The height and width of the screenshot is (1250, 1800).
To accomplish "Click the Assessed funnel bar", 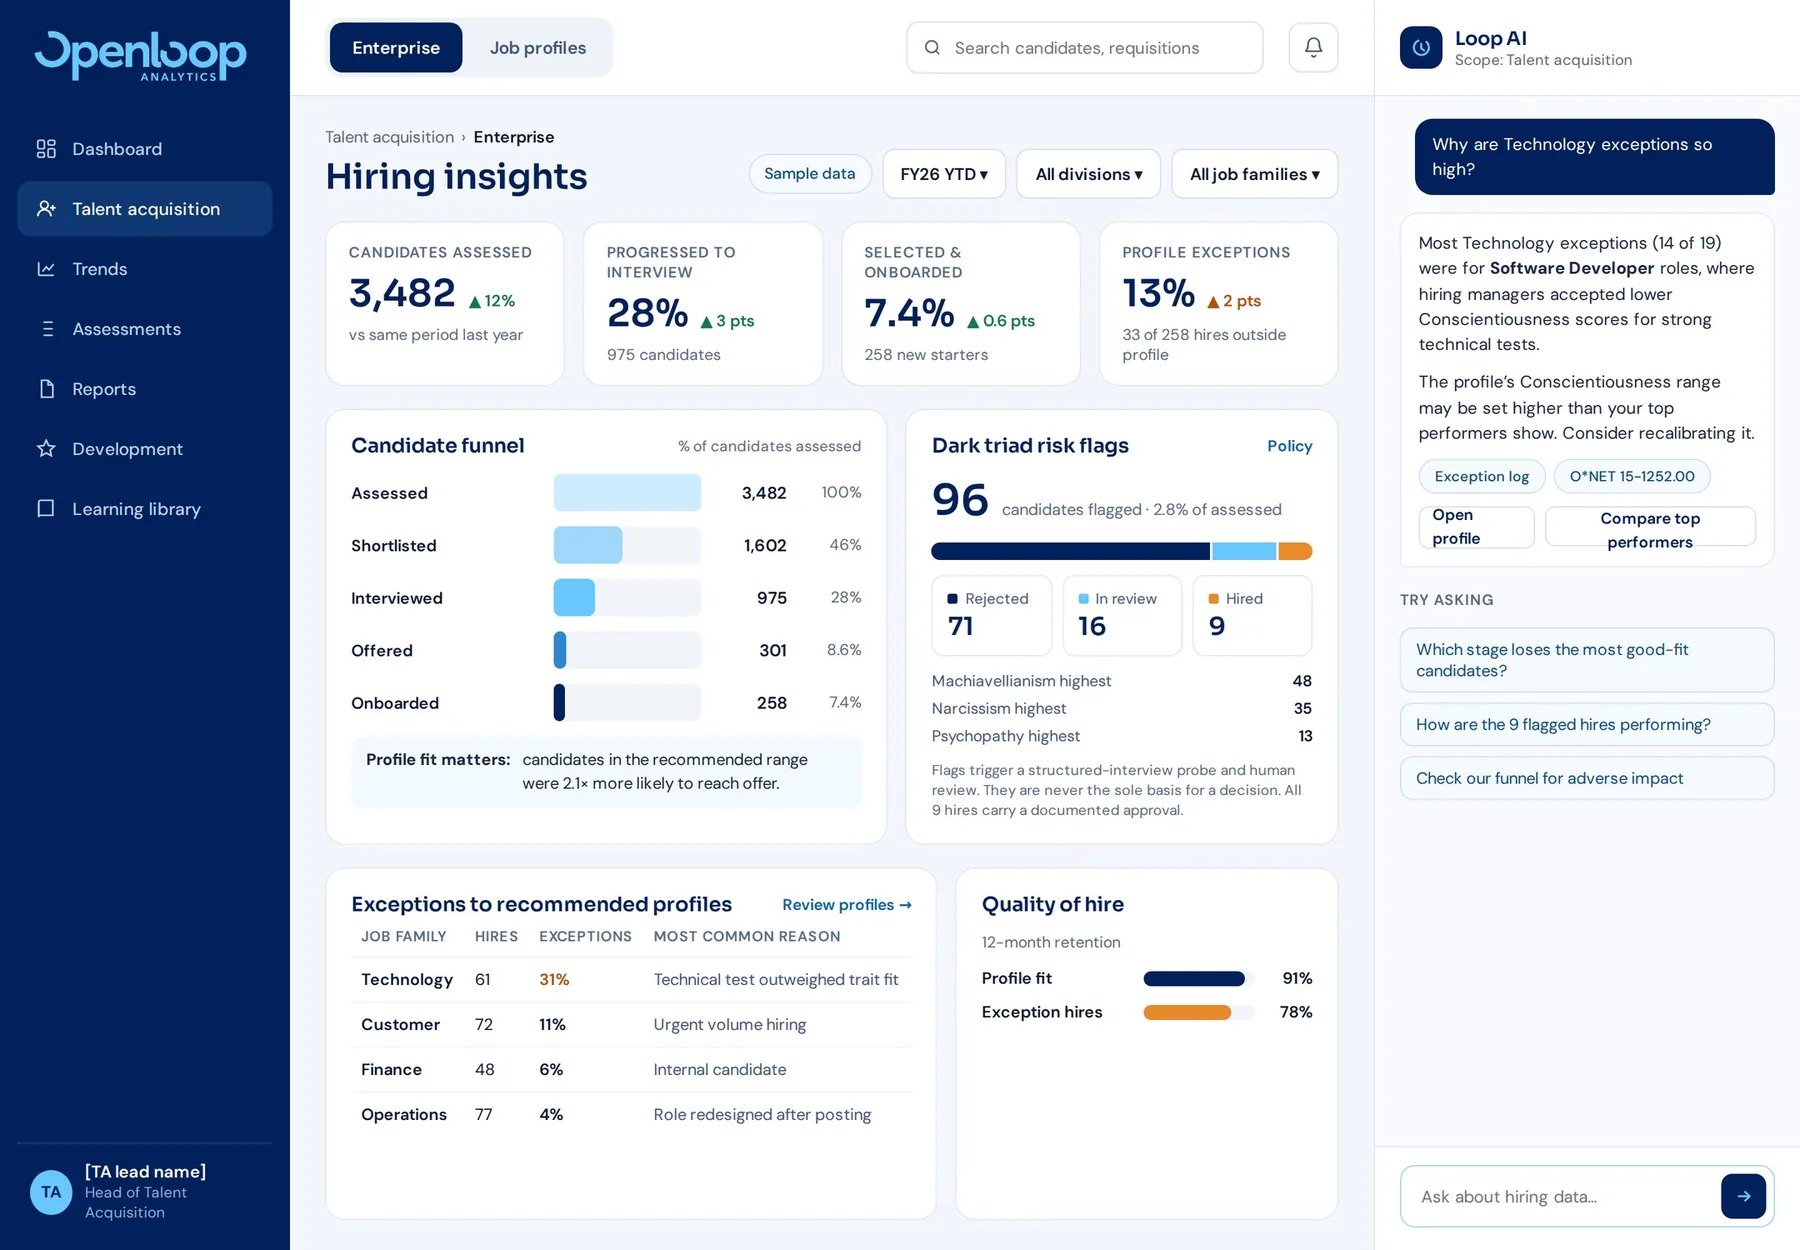I will click(x=627, y=493).
